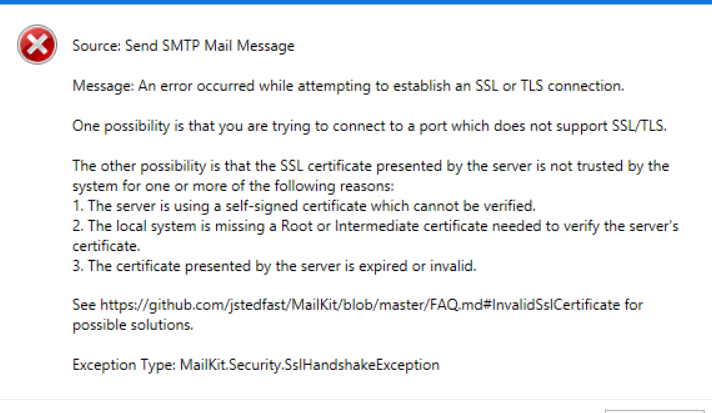This screenshot has height=413, width=712.
Task: Click the red error X icon
Action: pos(37,46)
